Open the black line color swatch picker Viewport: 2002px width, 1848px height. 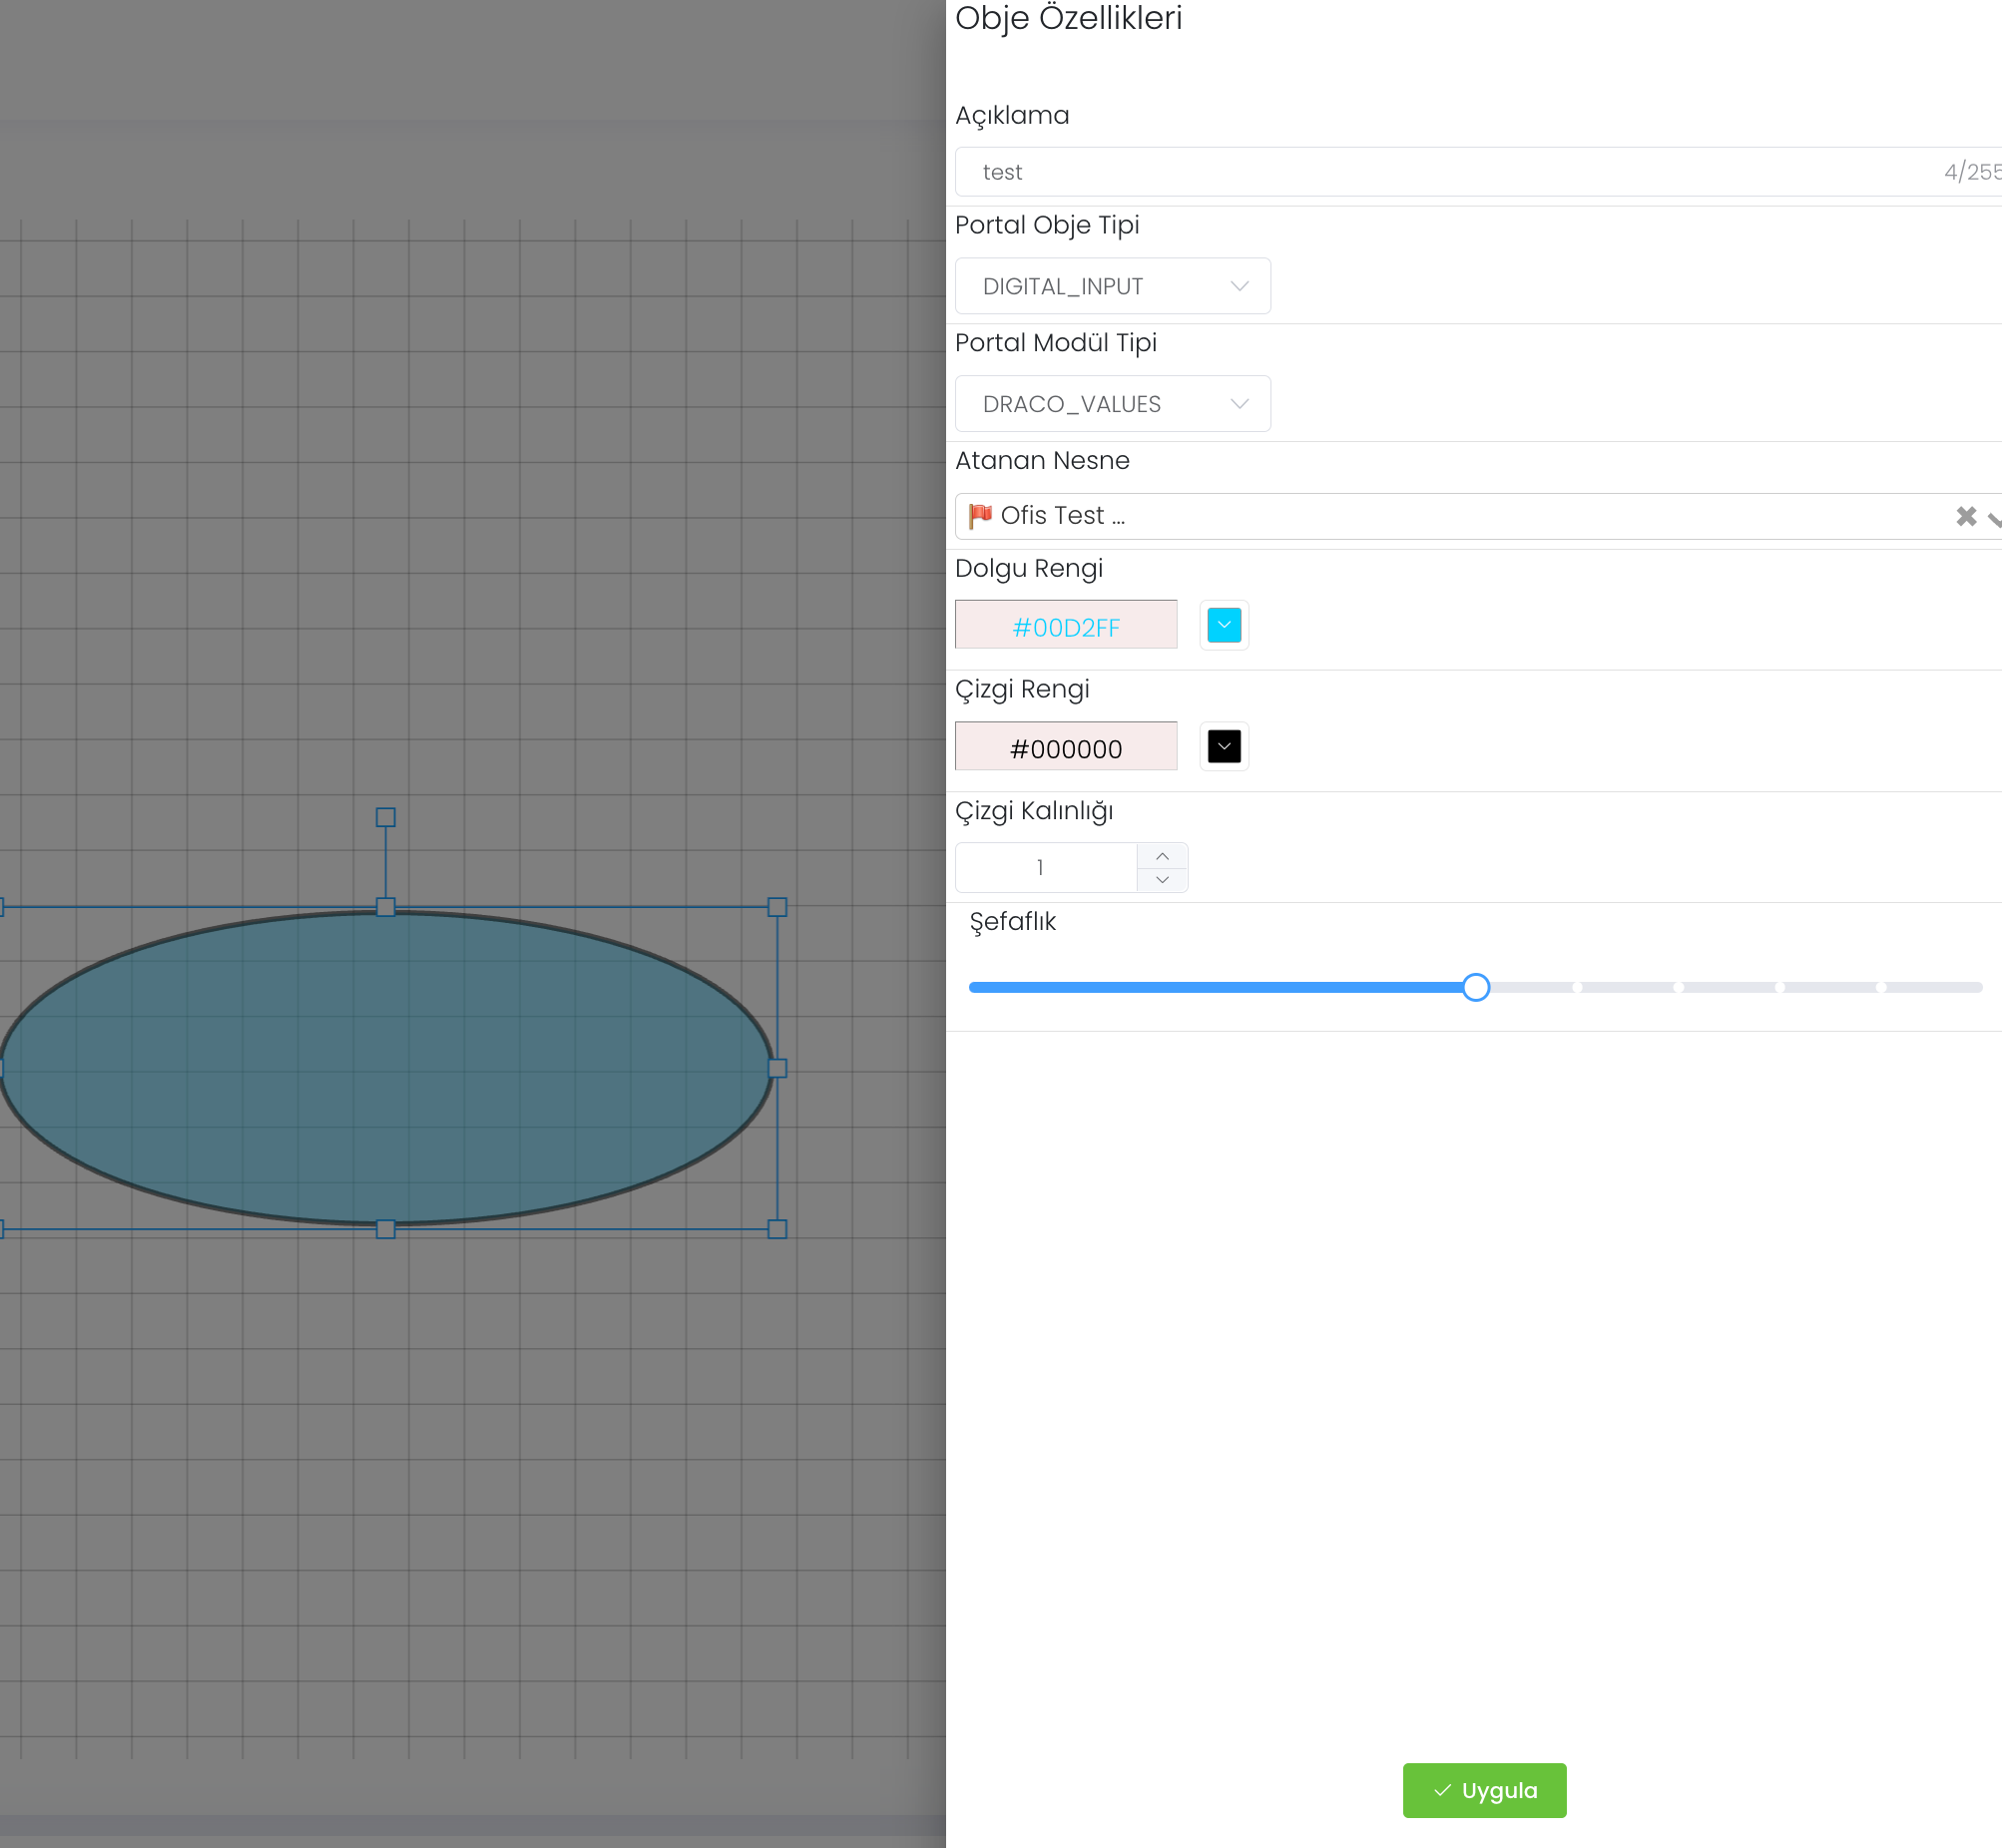pos(1223,746)
